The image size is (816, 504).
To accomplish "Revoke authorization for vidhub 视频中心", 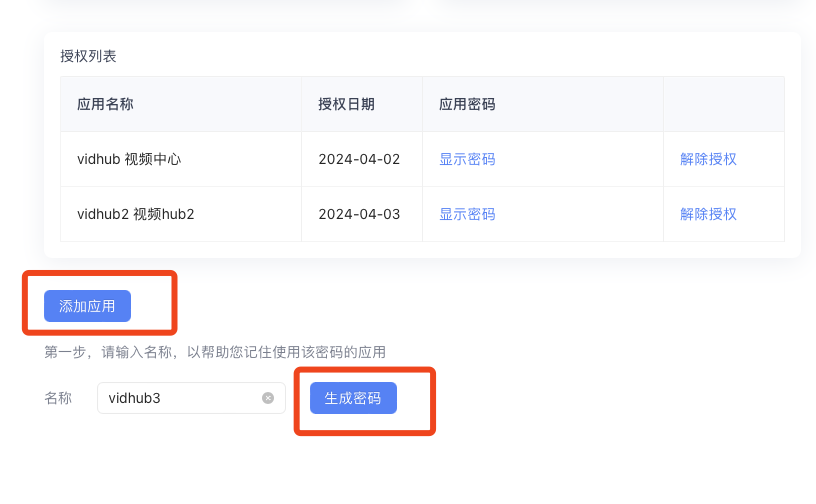I will pyautogui.click(x=708, y=159).
